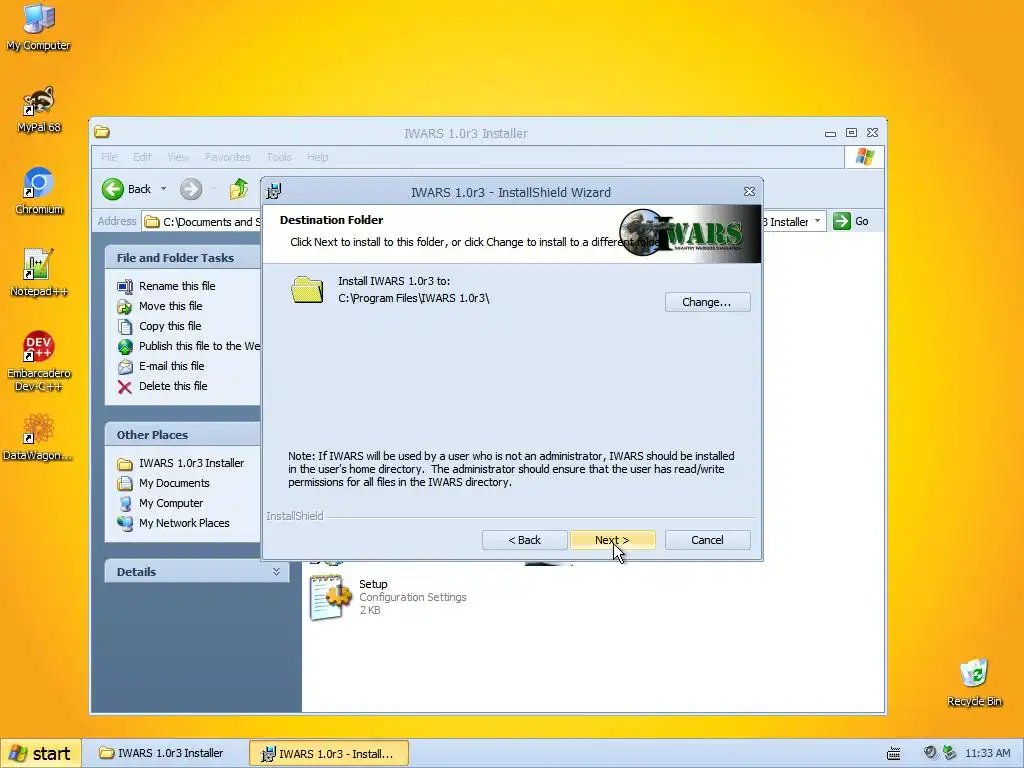Click the Publish to Web globe icon

[x=125, y=347]
